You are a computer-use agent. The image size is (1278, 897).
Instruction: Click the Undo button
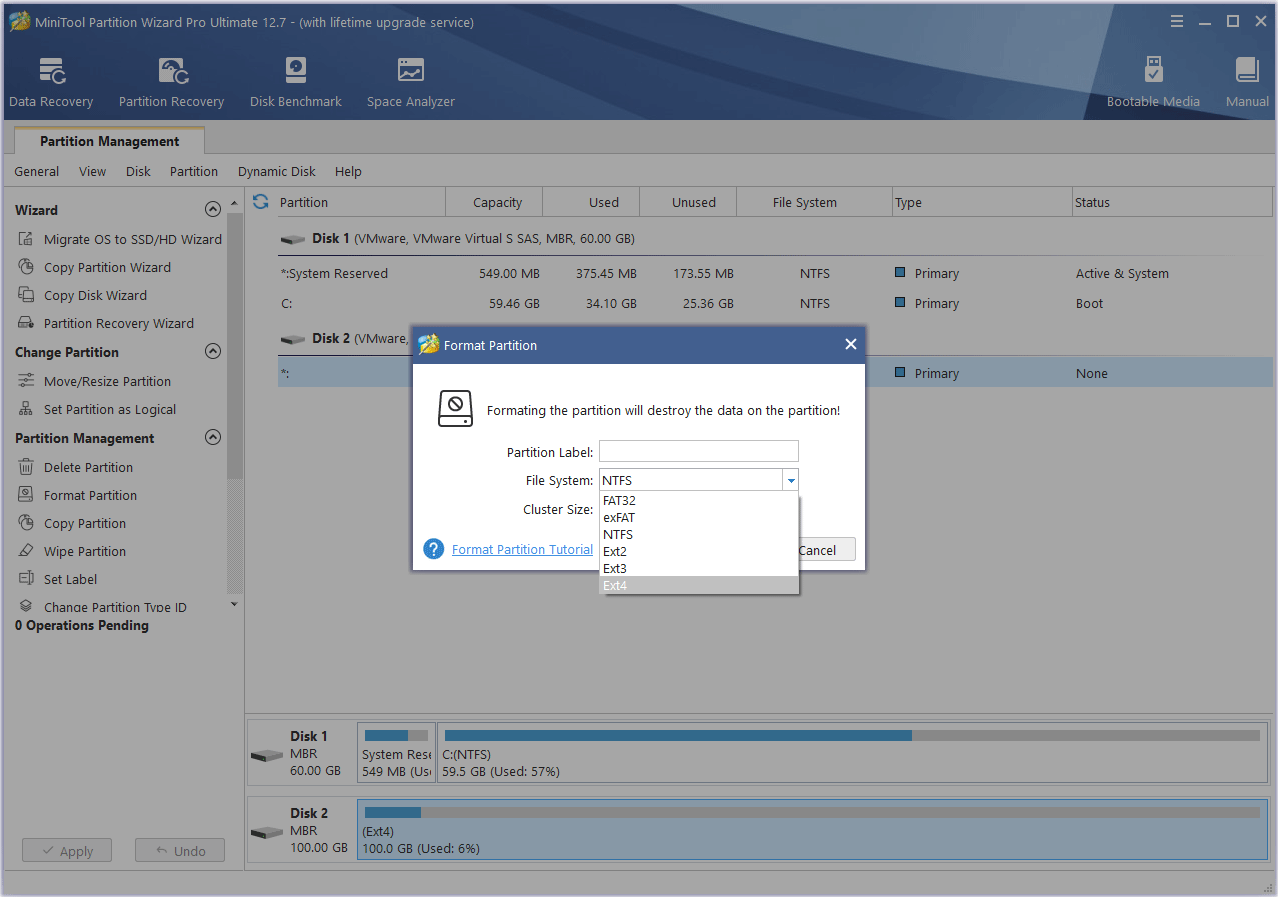[x=180, y=851]
